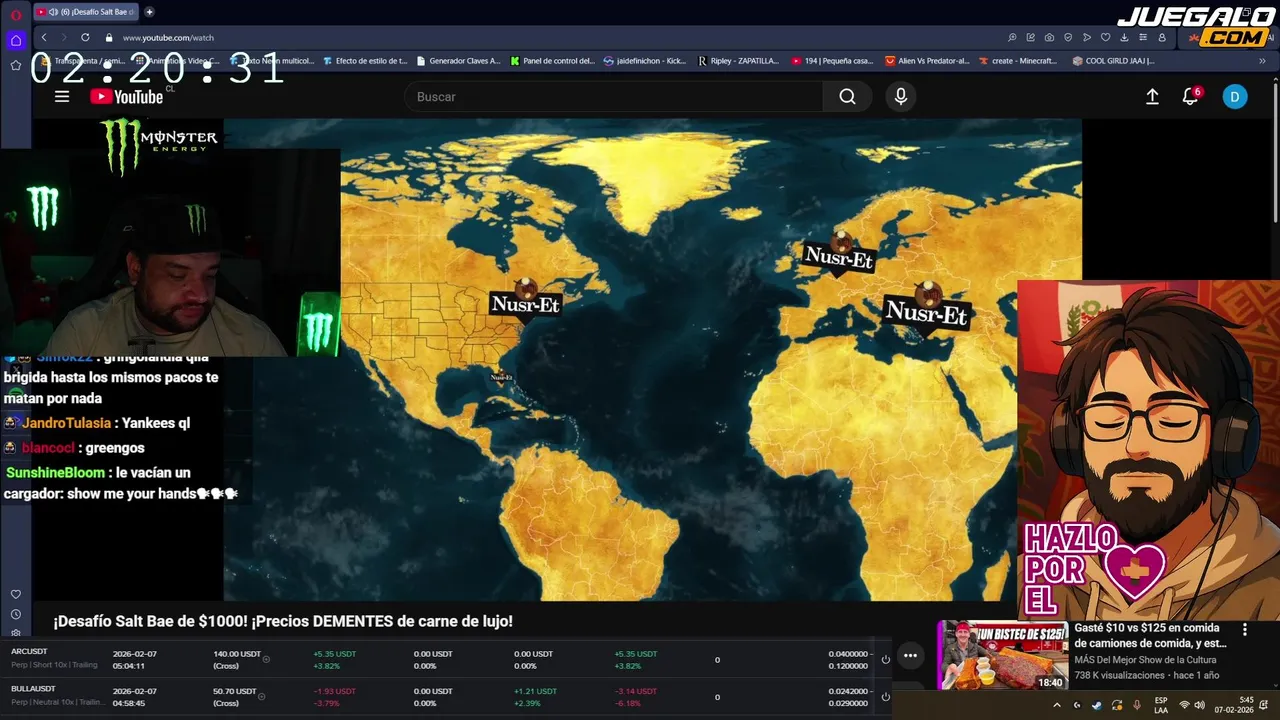
Task: Start voice search with microphone icon
Action: click(x=901, y=97)
